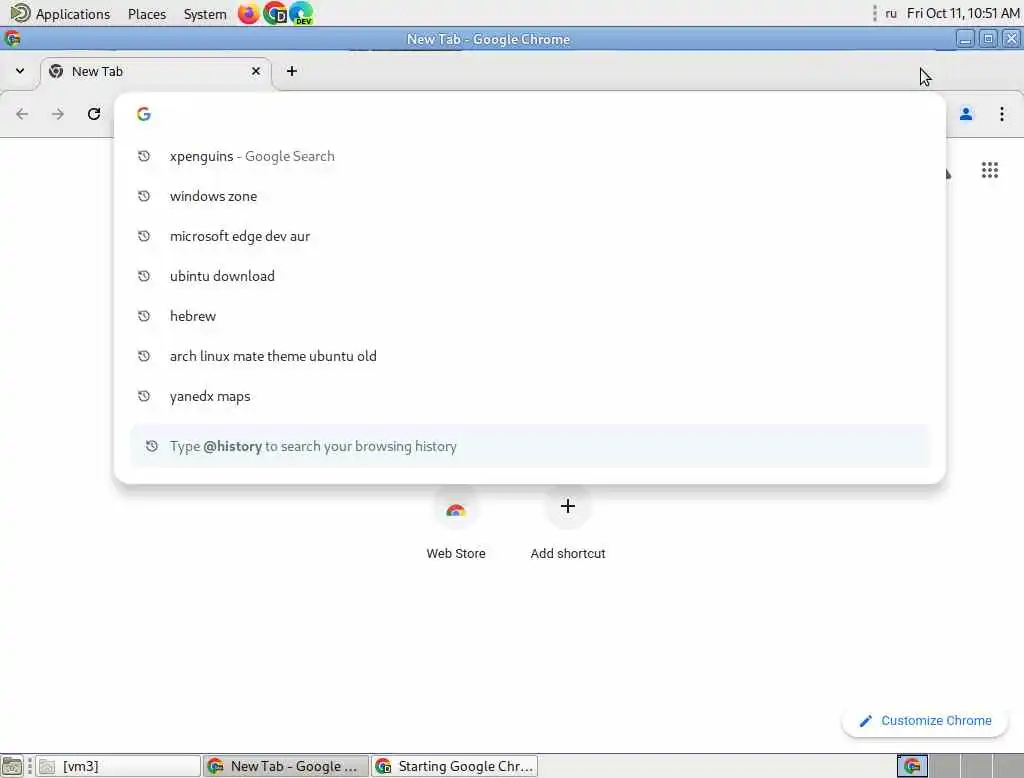Screen dimensions: 1024x778
Task: Open the Web Store shortcut
Action: [x=456, y=523]
